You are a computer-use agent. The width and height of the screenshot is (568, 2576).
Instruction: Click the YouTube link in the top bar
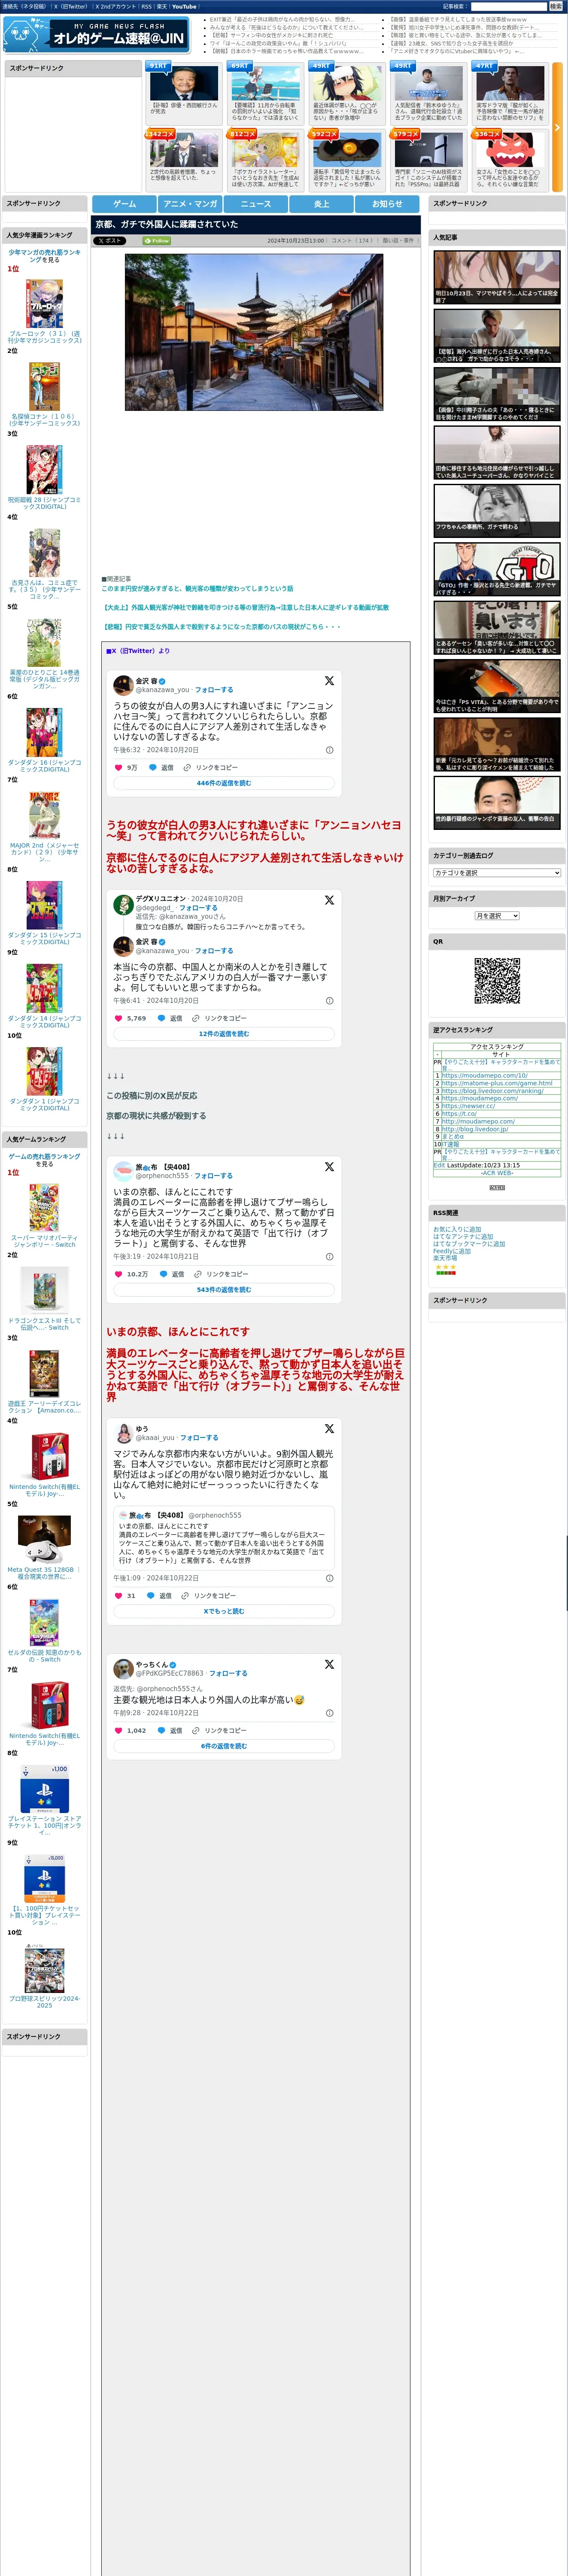184,6
